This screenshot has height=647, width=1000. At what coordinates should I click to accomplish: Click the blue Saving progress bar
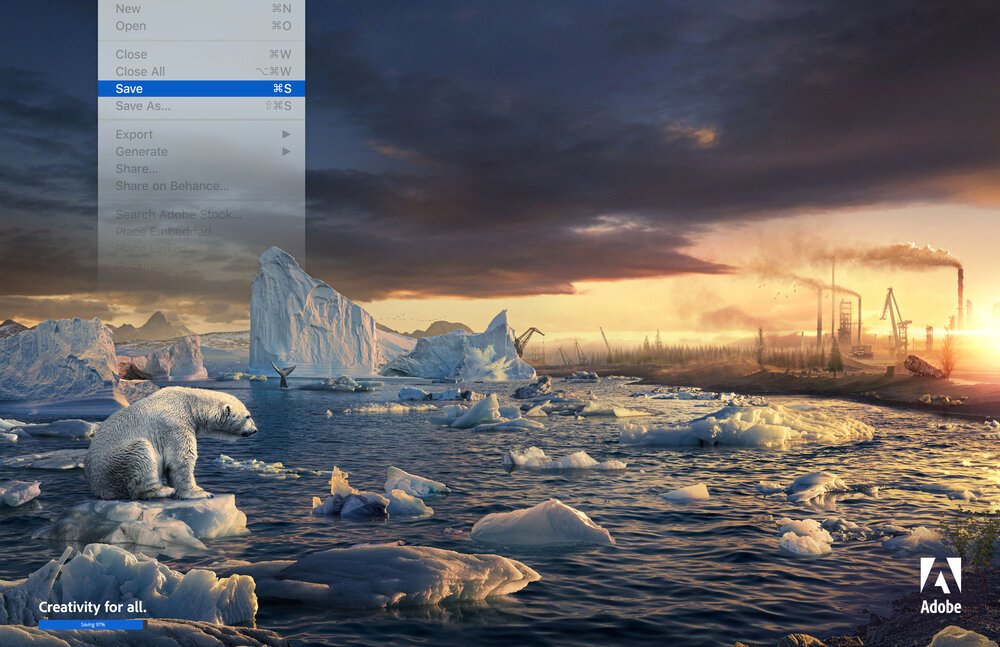92,624
